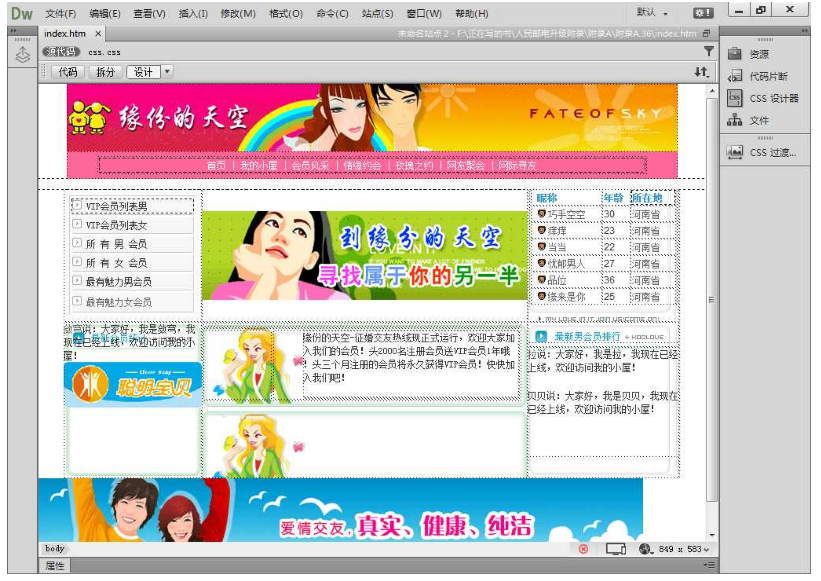Toggle the 源代码 source code button
821x581 pixels.
point(61,51)
